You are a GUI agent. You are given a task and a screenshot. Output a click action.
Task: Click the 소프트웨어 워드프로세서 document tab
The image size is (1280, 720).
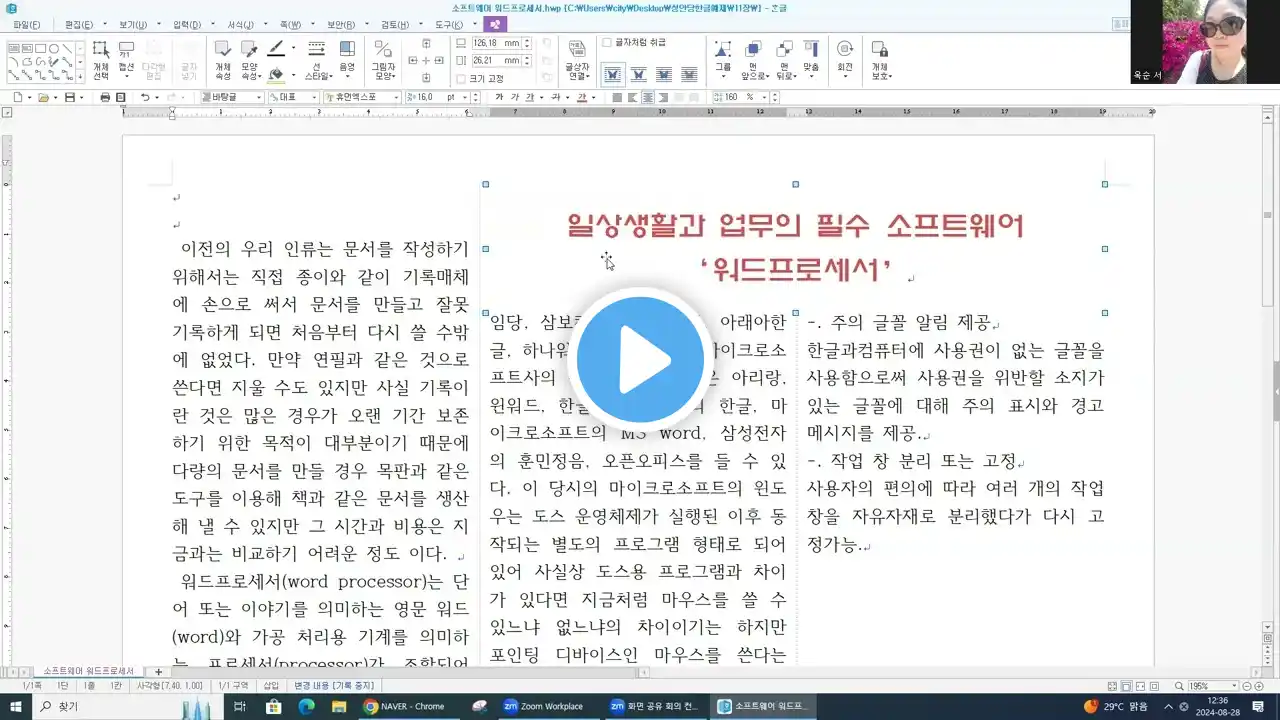click(x=88, y=671)
